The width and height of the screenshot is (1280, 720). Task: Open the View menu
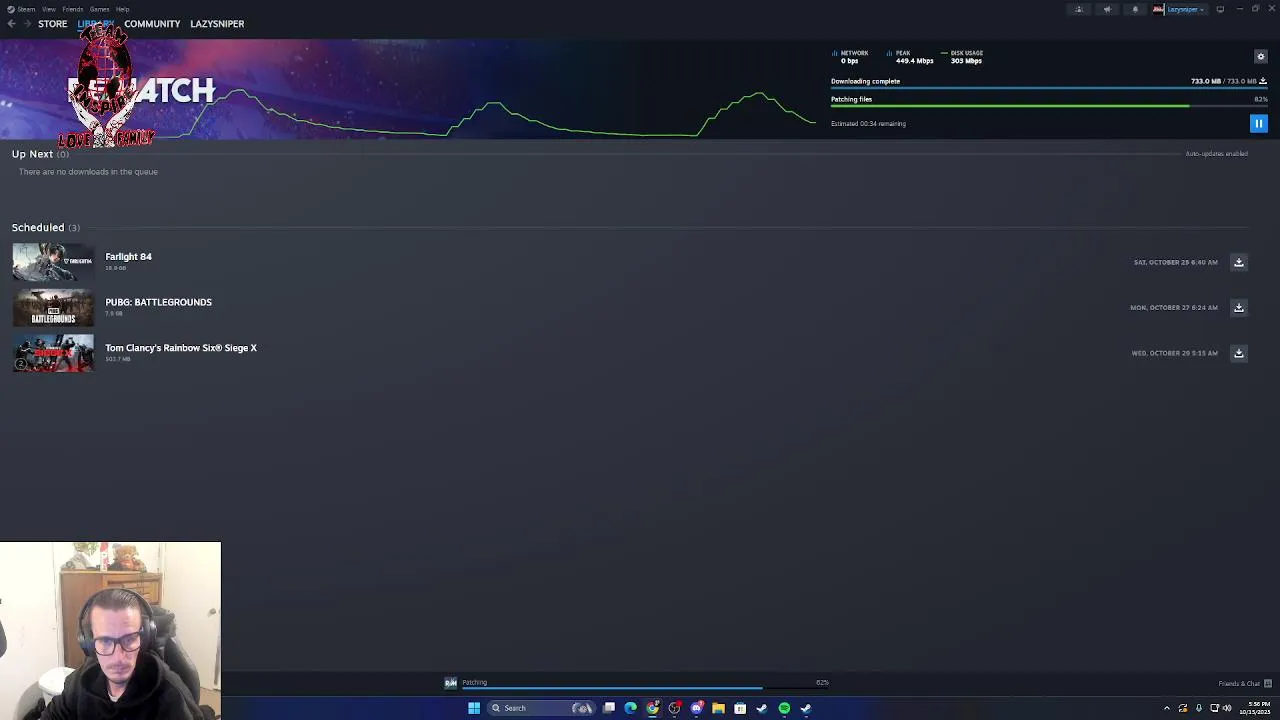pos(48,9)
